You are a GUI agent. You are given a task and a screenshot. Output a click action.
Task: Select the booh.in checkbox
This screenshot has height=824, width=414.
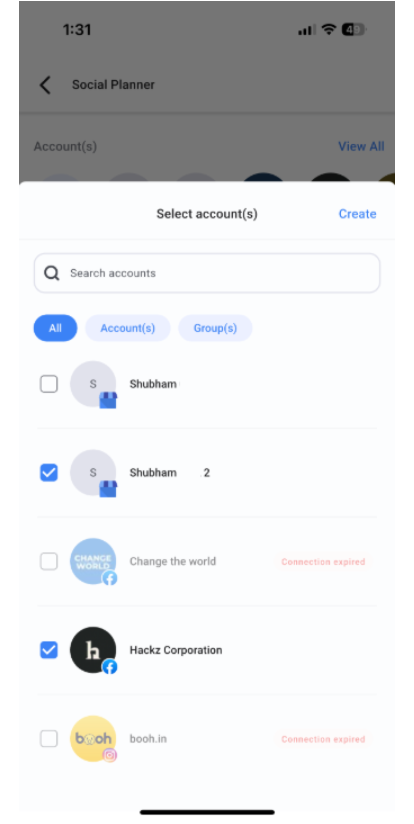[x=49, y=739]
